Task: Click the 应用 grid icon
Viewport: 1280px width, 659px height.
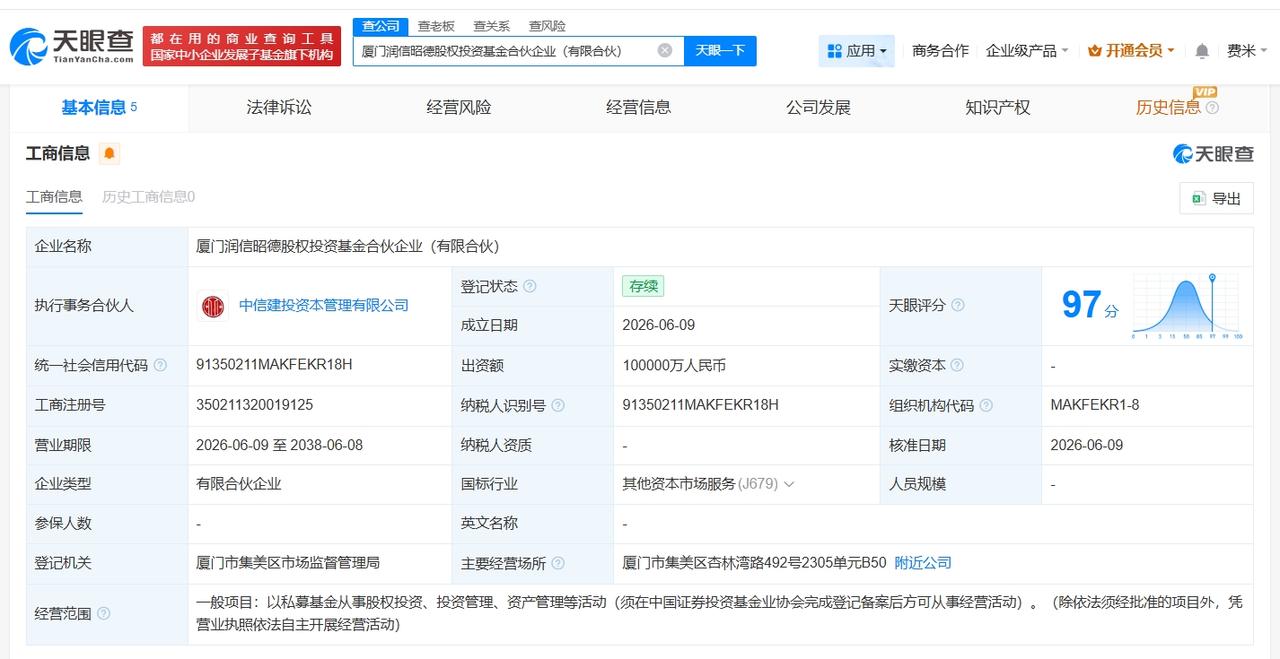Action: [835, 51]
